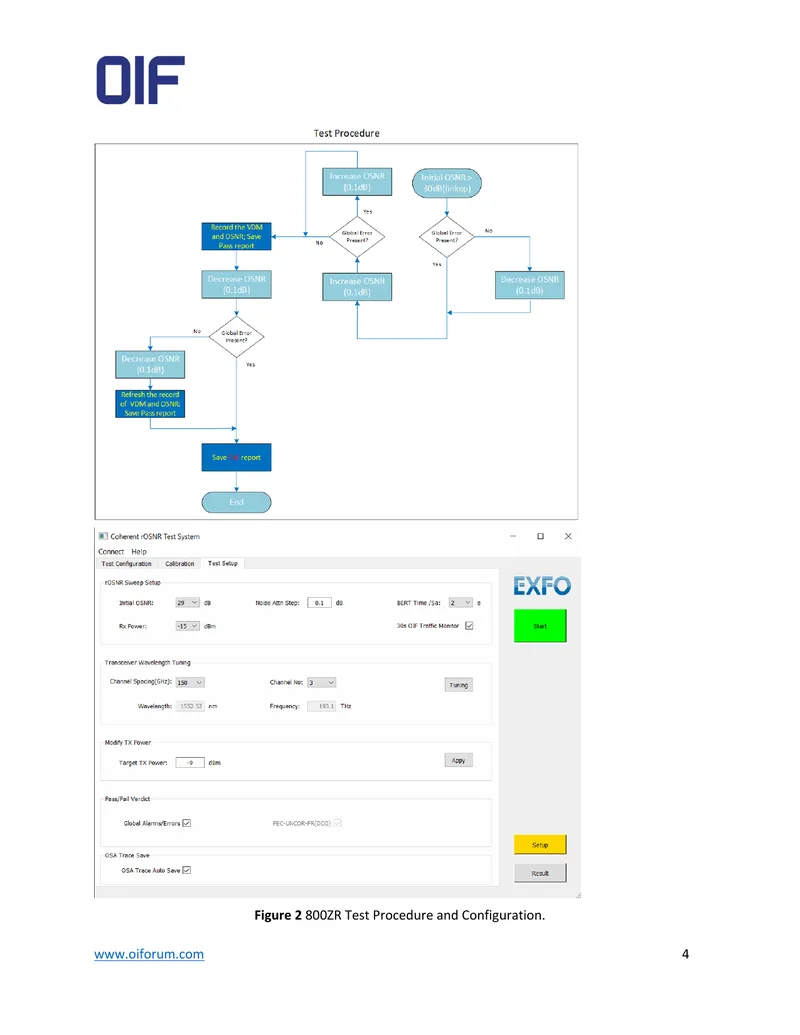Click the 'End' flowchart terminator
This screenshot has height=1035, width=800.
tap(236, 502)
